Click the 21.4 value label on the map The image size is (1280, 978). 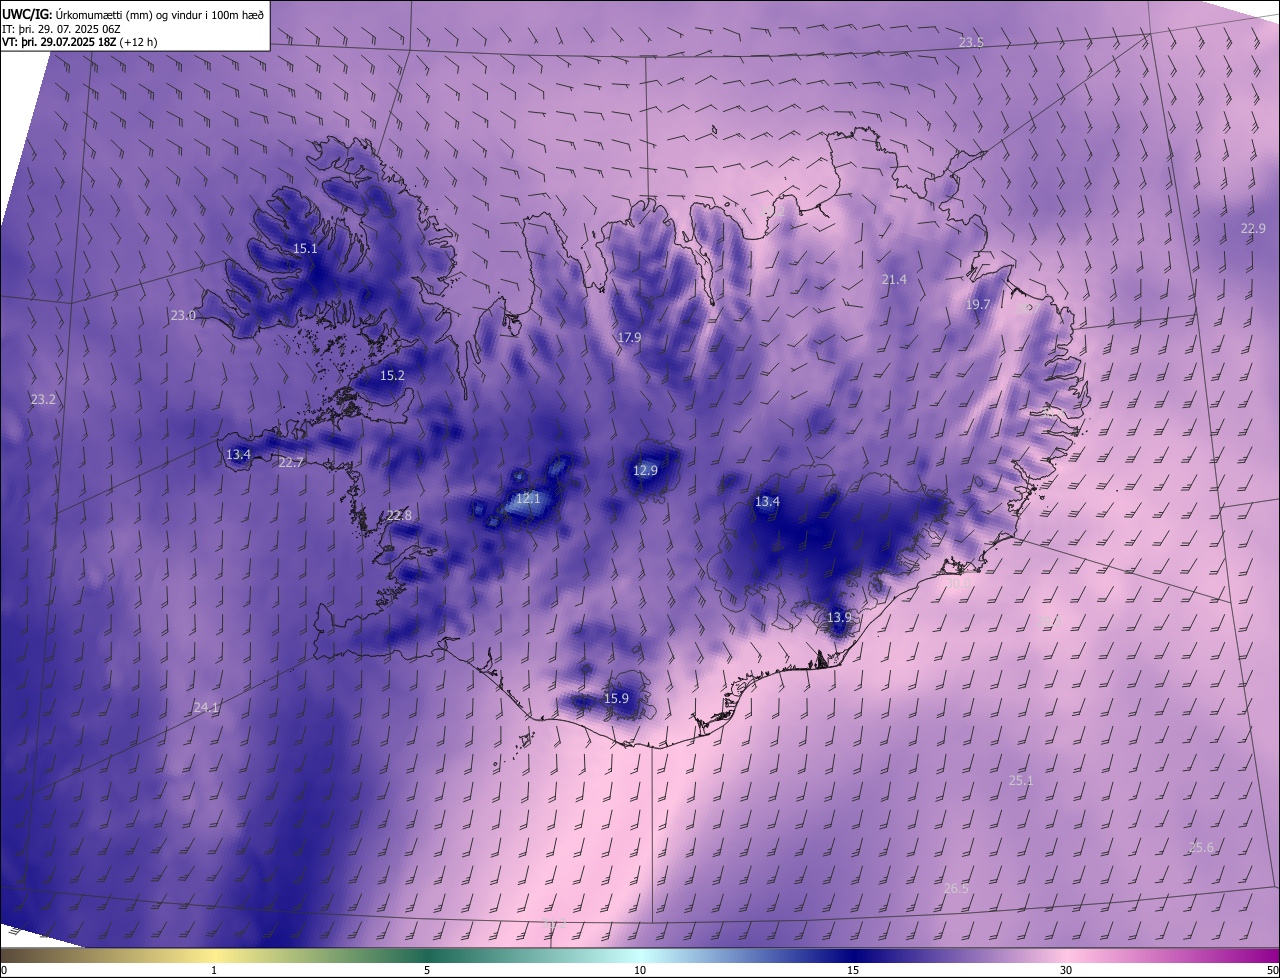pos(894,279)
